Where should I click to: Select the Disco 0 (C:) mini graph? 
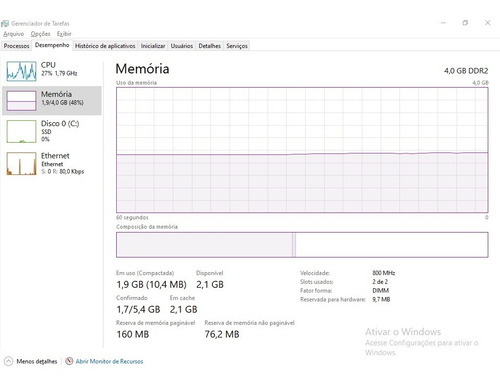tap(21, 132)
